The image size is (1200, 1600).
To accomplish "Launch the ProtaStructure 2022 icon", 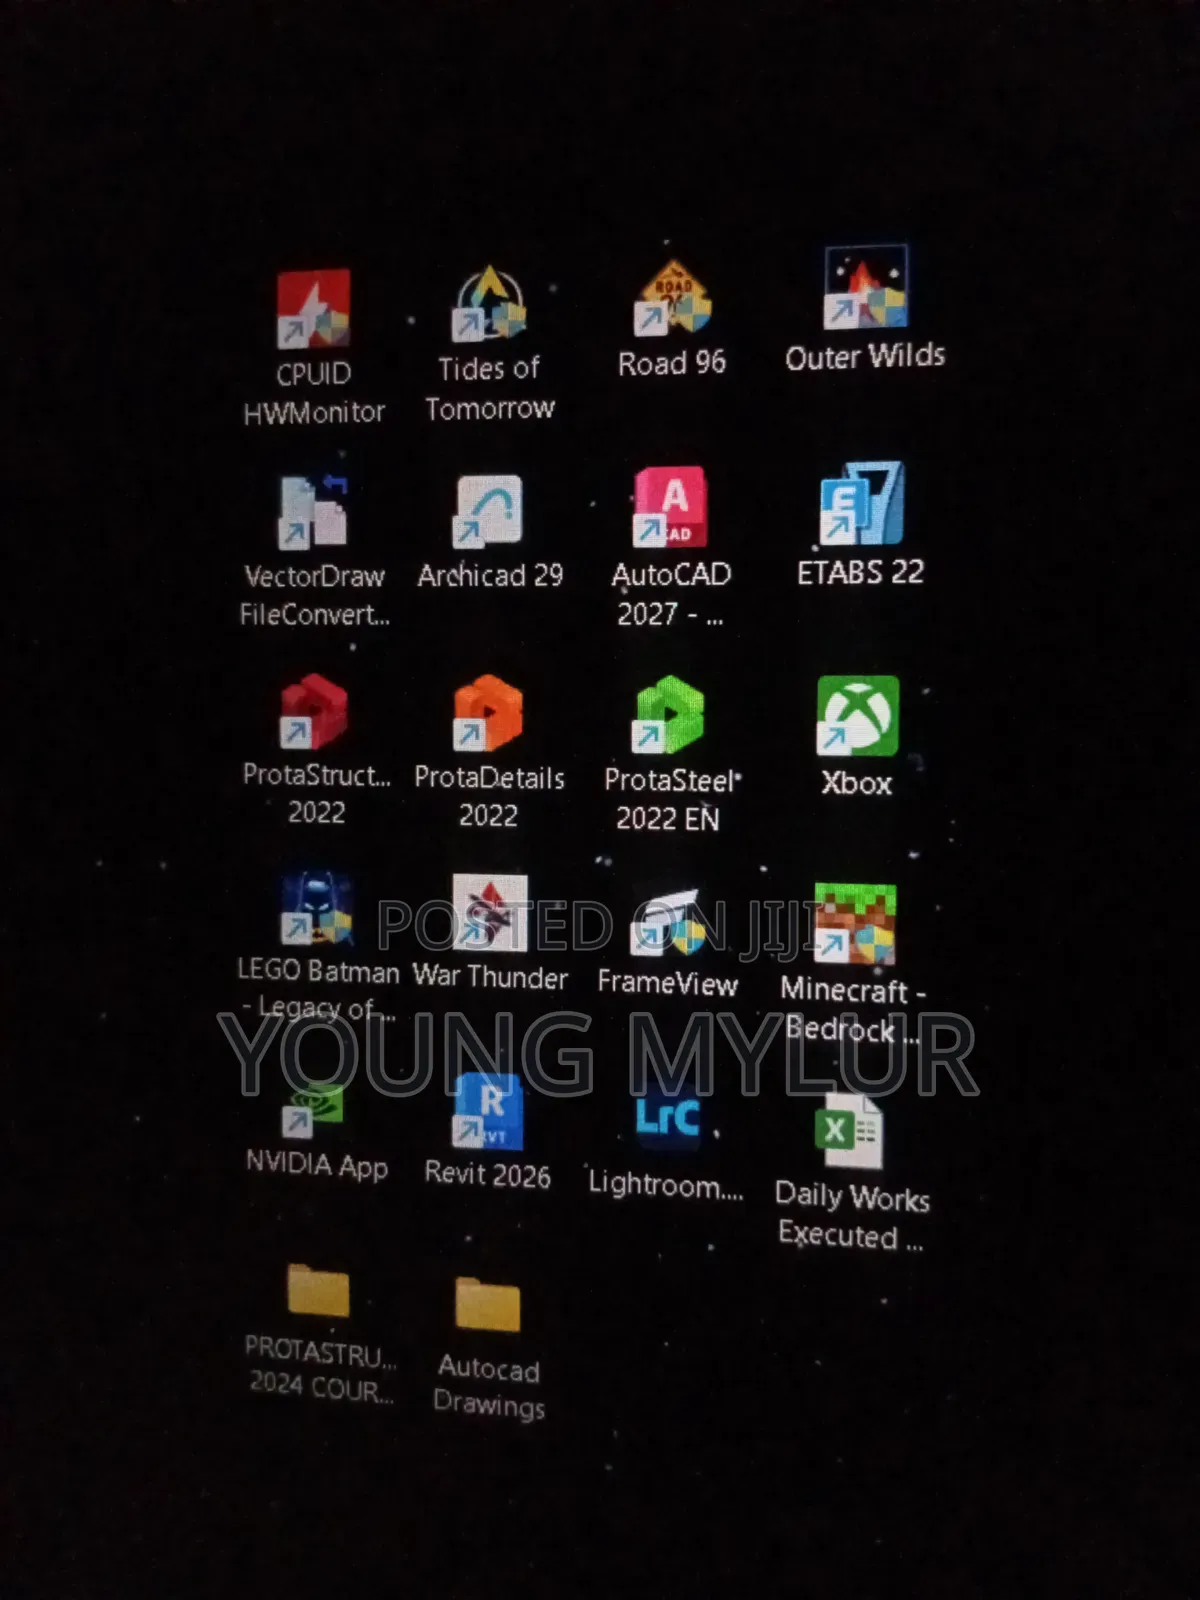I will point(313,712).
